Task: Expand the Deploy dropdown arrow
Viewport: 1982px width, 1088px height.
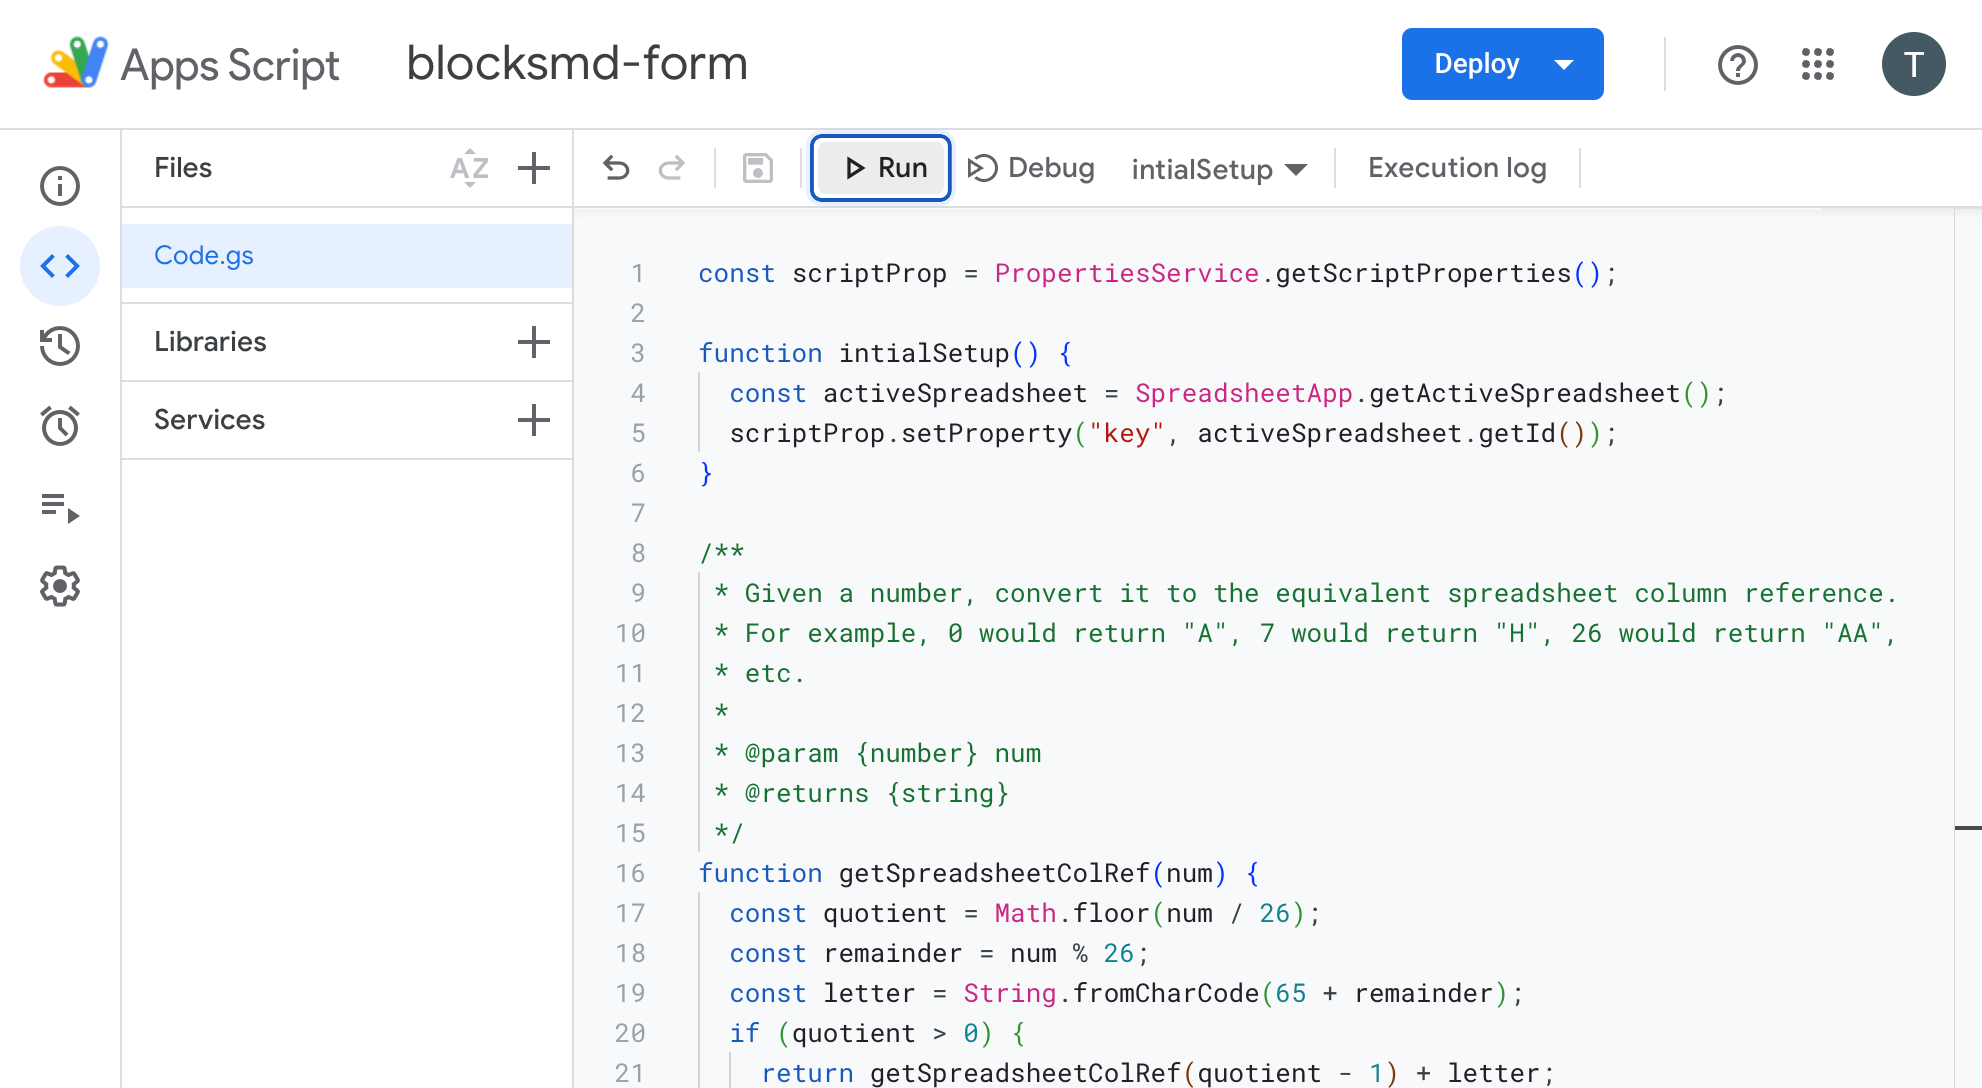Action: point(1564,64)
